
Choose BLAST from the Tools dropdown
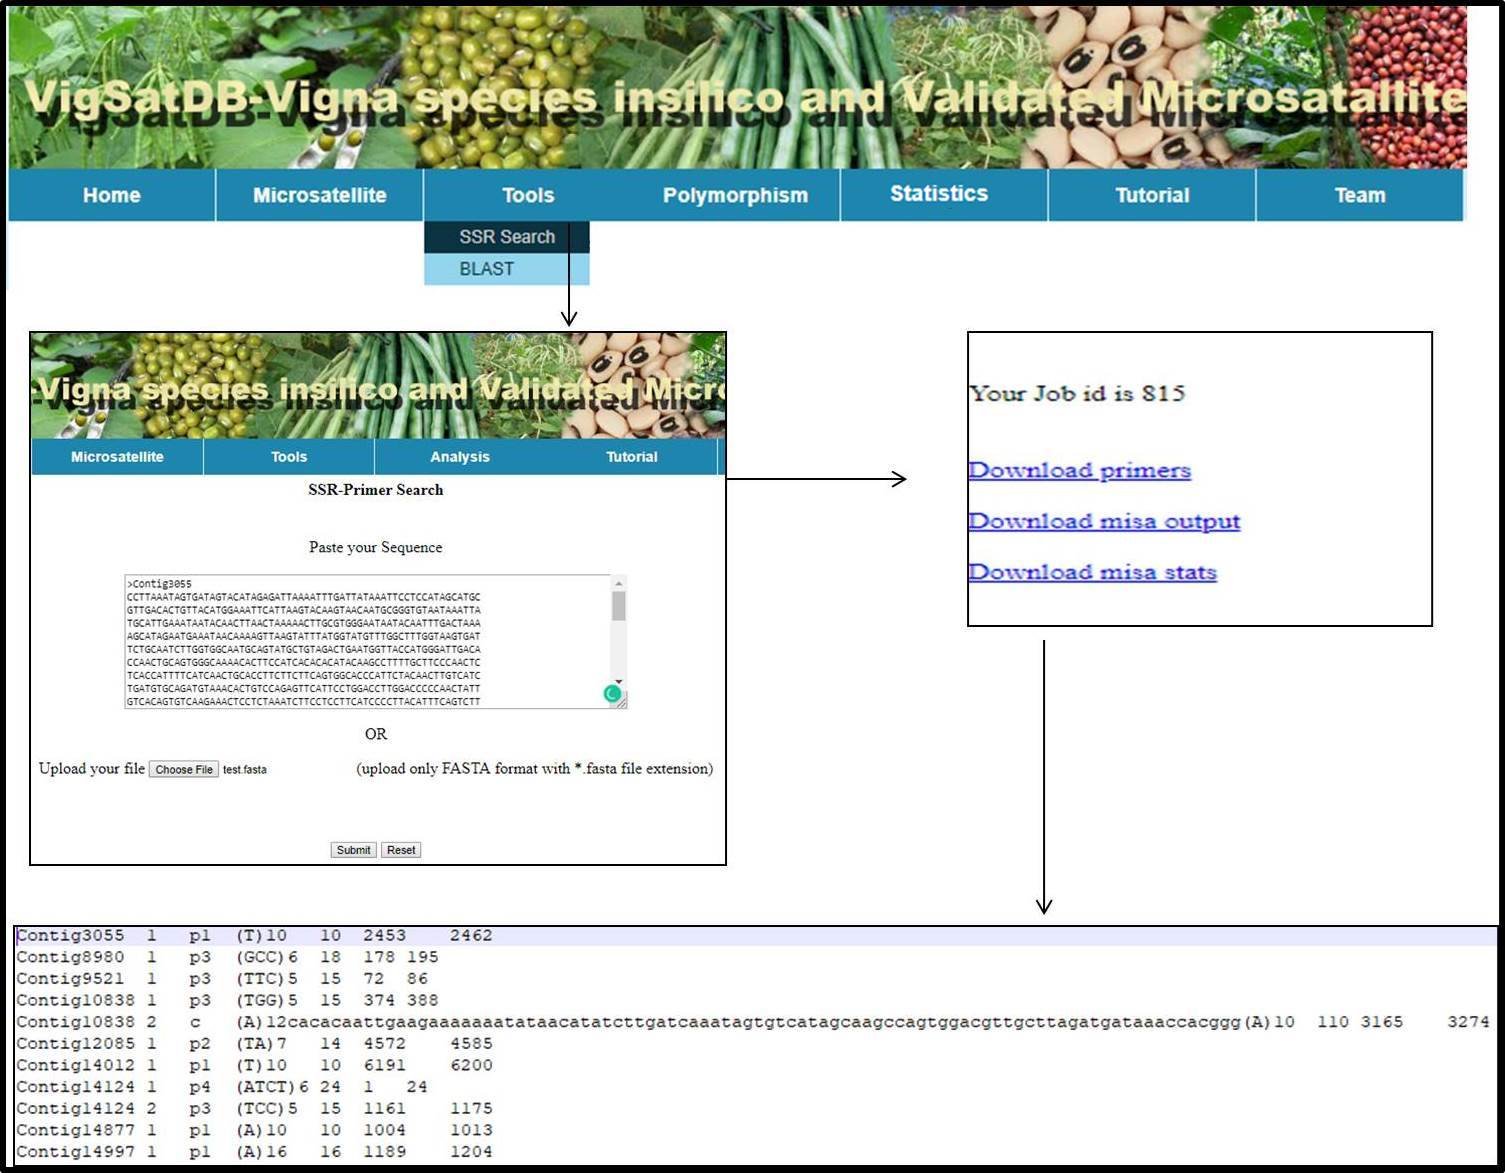point(487,269)
